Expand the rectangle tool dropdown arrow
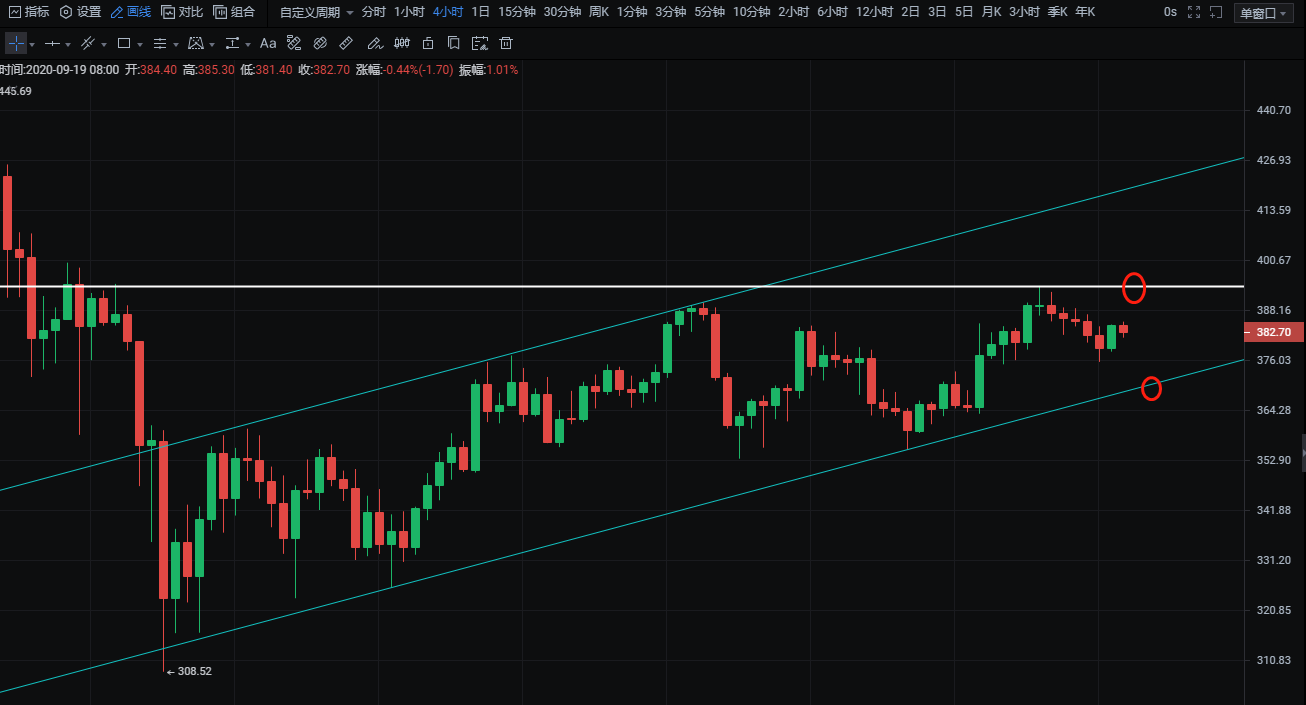Viewport: 1306px width, 705px height. 139,45
